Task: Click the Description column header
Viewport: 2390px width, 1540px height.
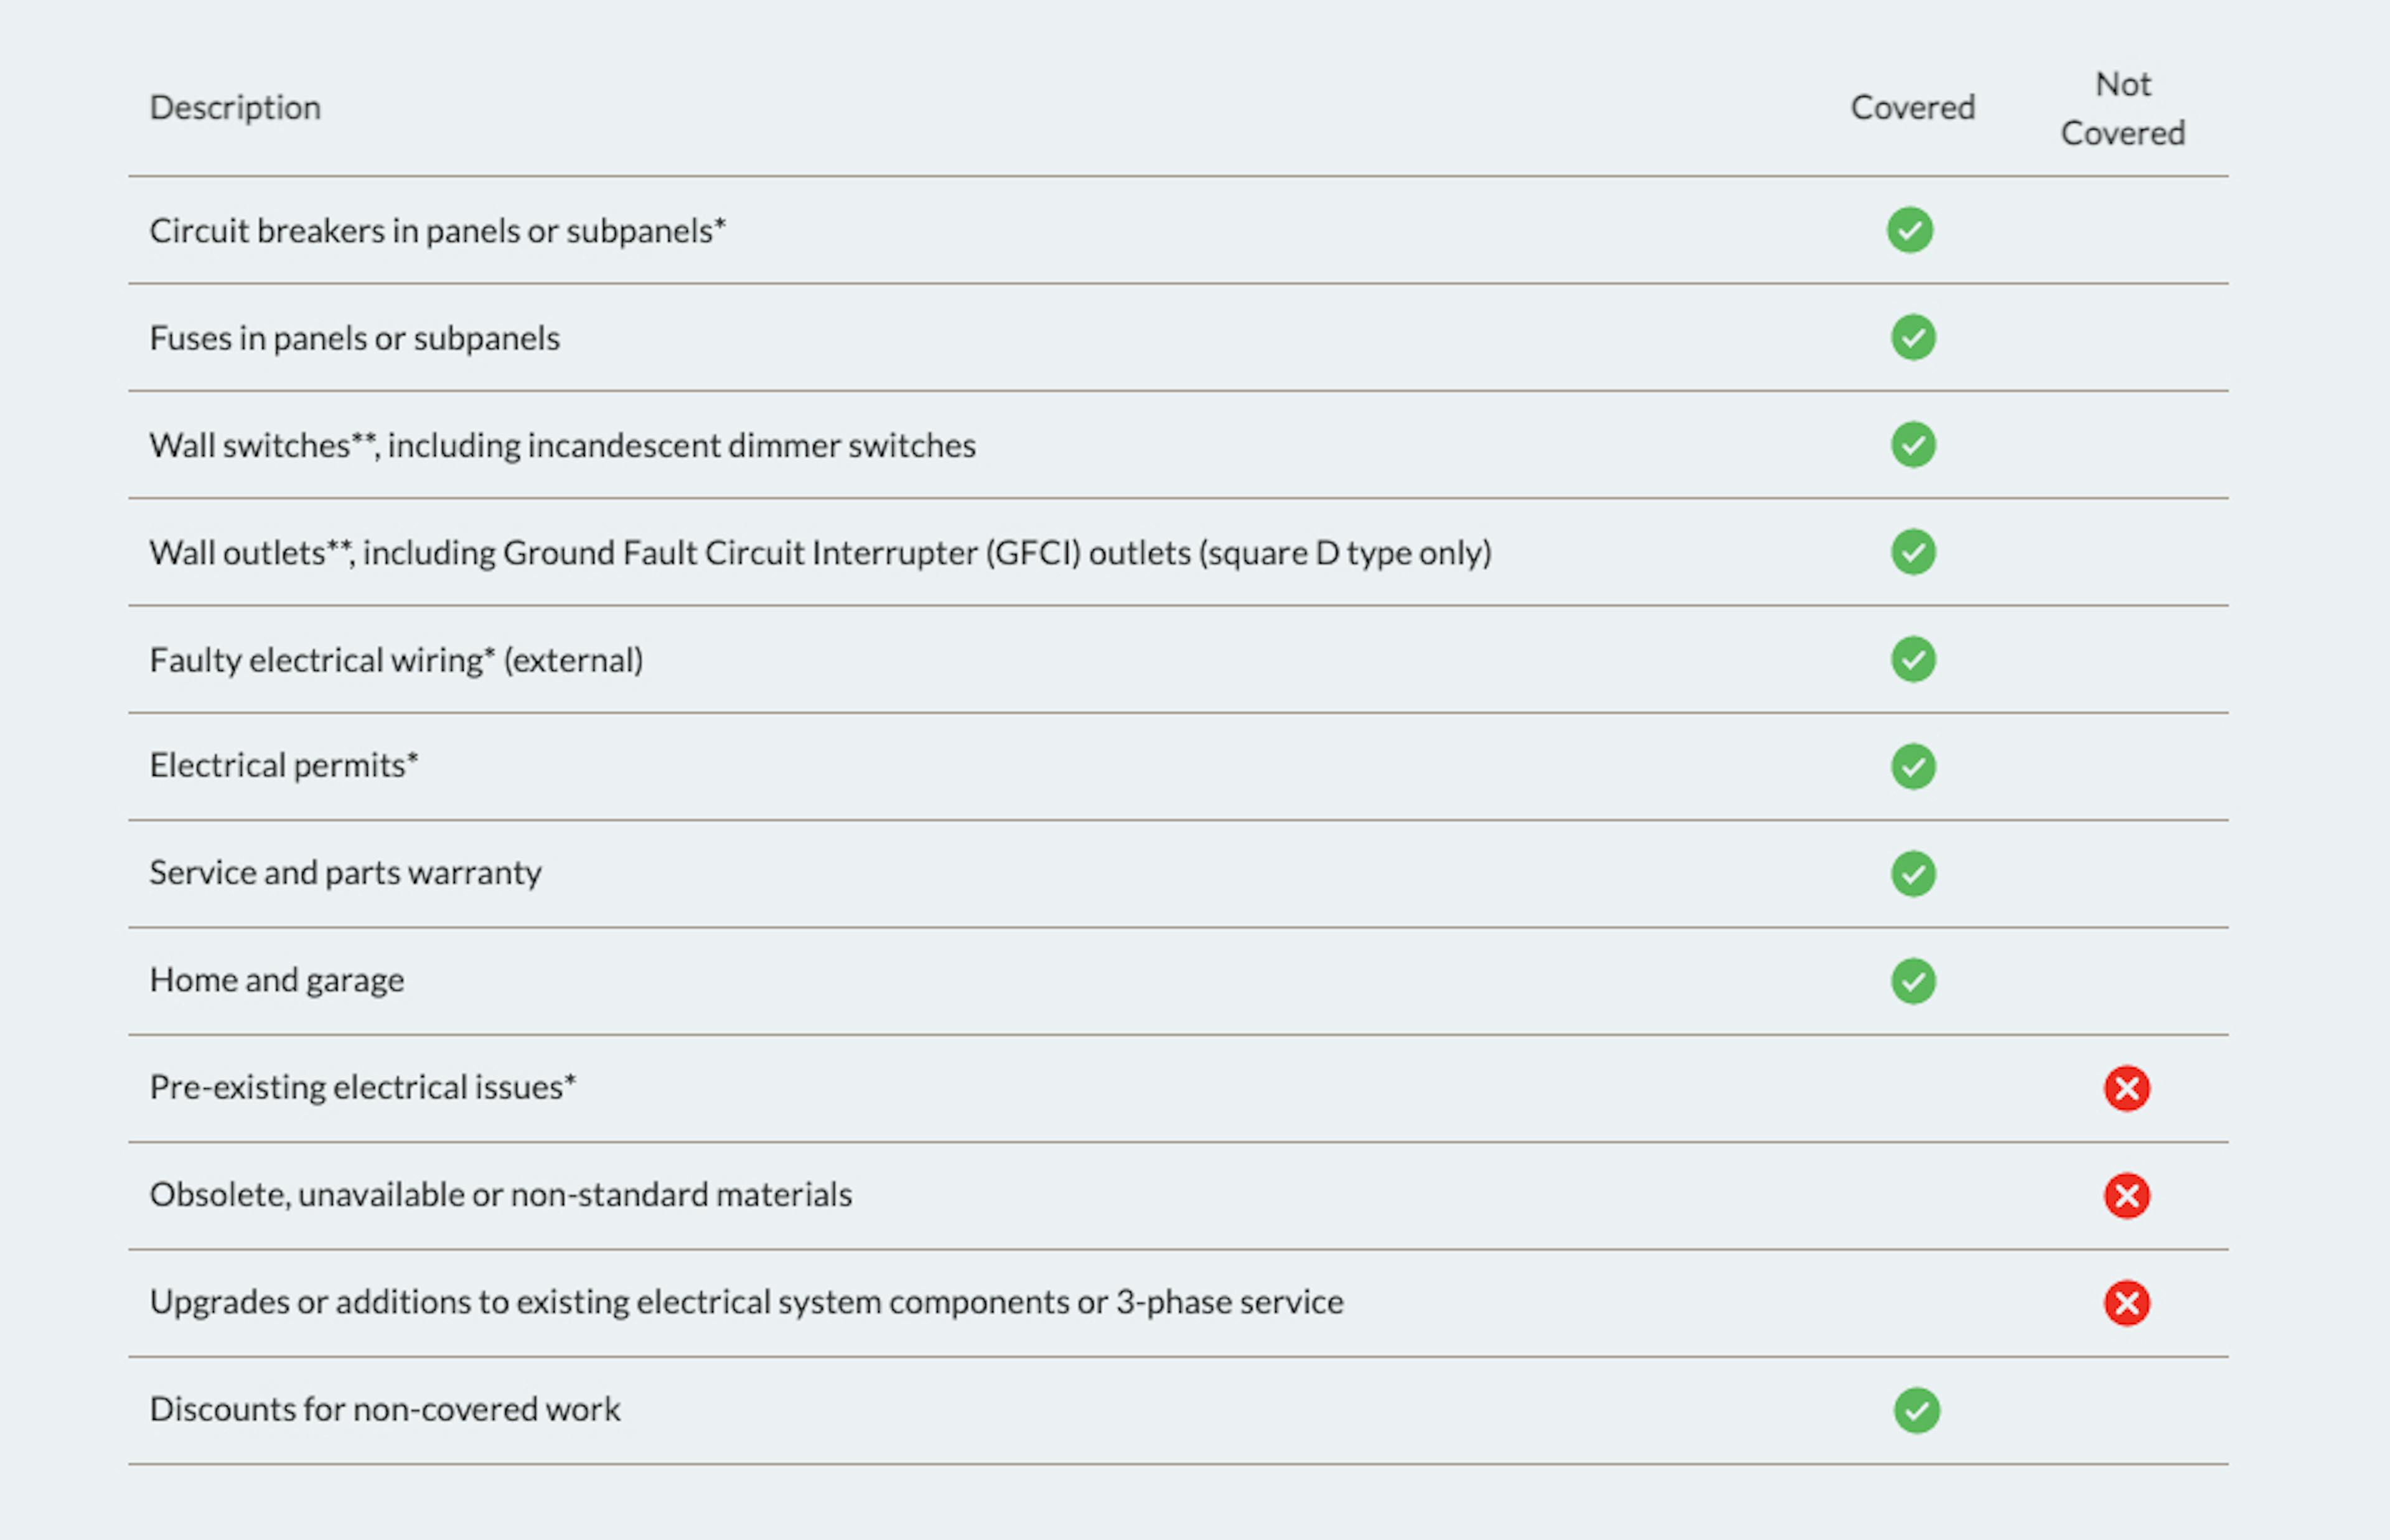Action: pyautogui.click(x=235, y=108)
